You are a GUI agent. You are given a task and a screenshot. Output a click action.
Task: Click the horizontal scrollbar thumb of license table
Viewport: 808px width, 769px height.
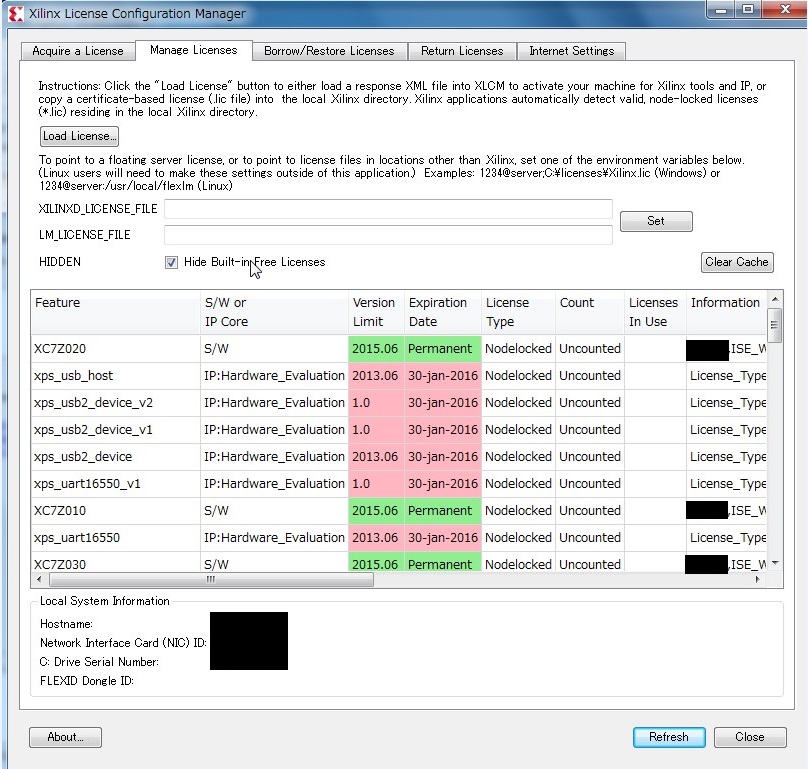pyautogui.click(x=211, y=580)
